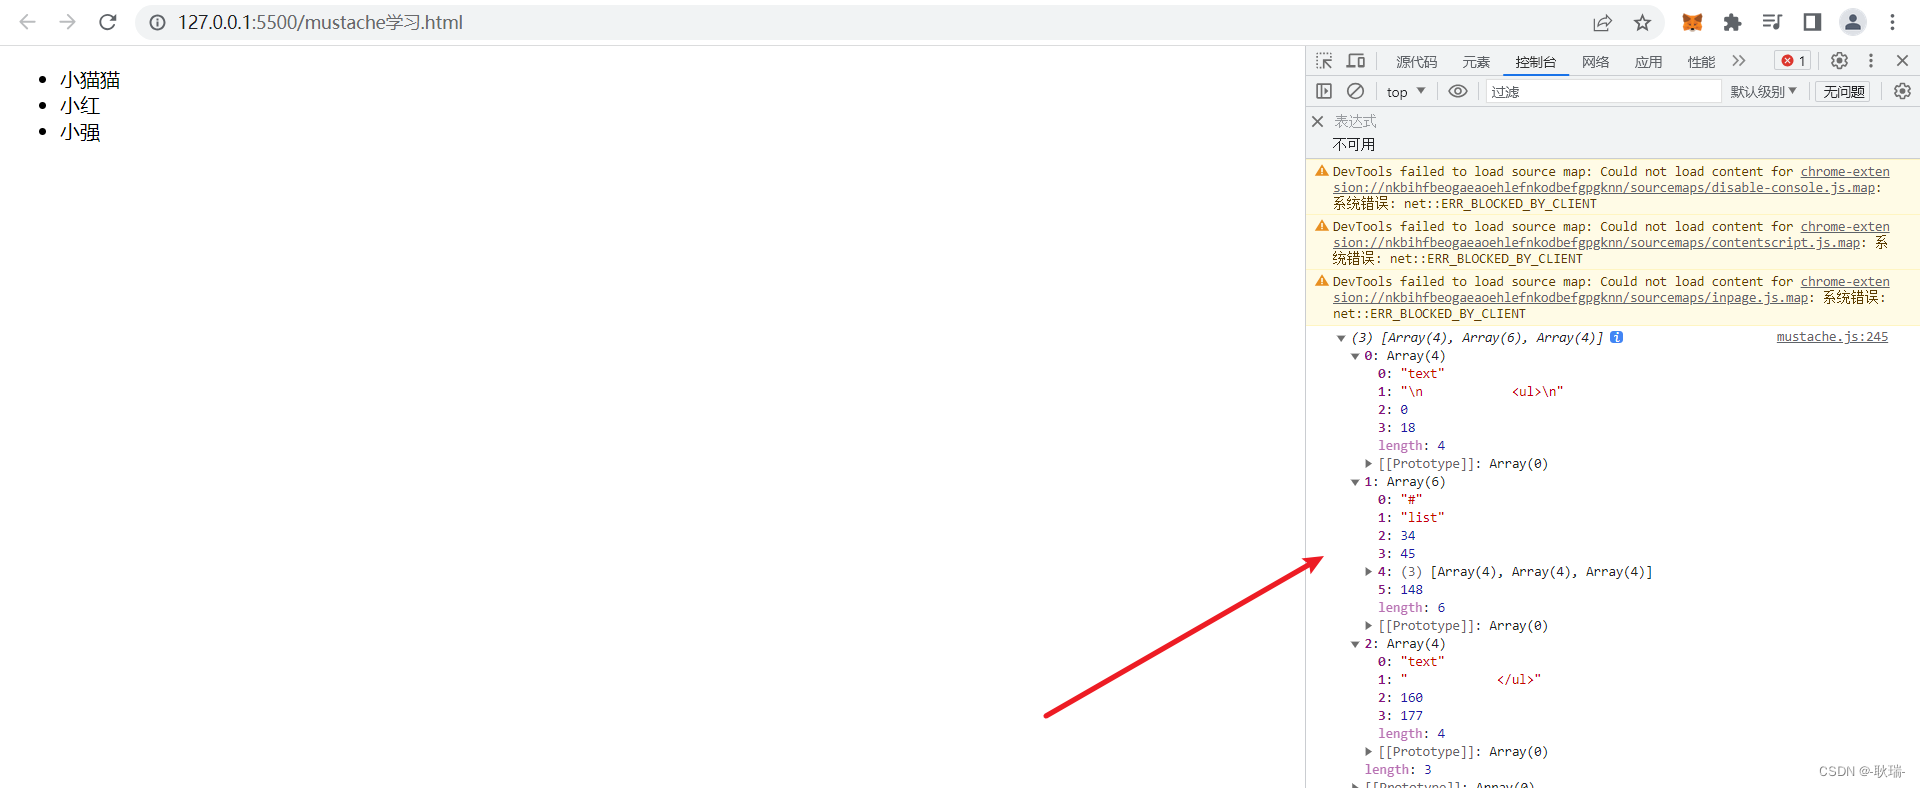Screen dimensions: 1920x788
Task: Remove the live expression 表达式
Action: tap(1317, 121)
